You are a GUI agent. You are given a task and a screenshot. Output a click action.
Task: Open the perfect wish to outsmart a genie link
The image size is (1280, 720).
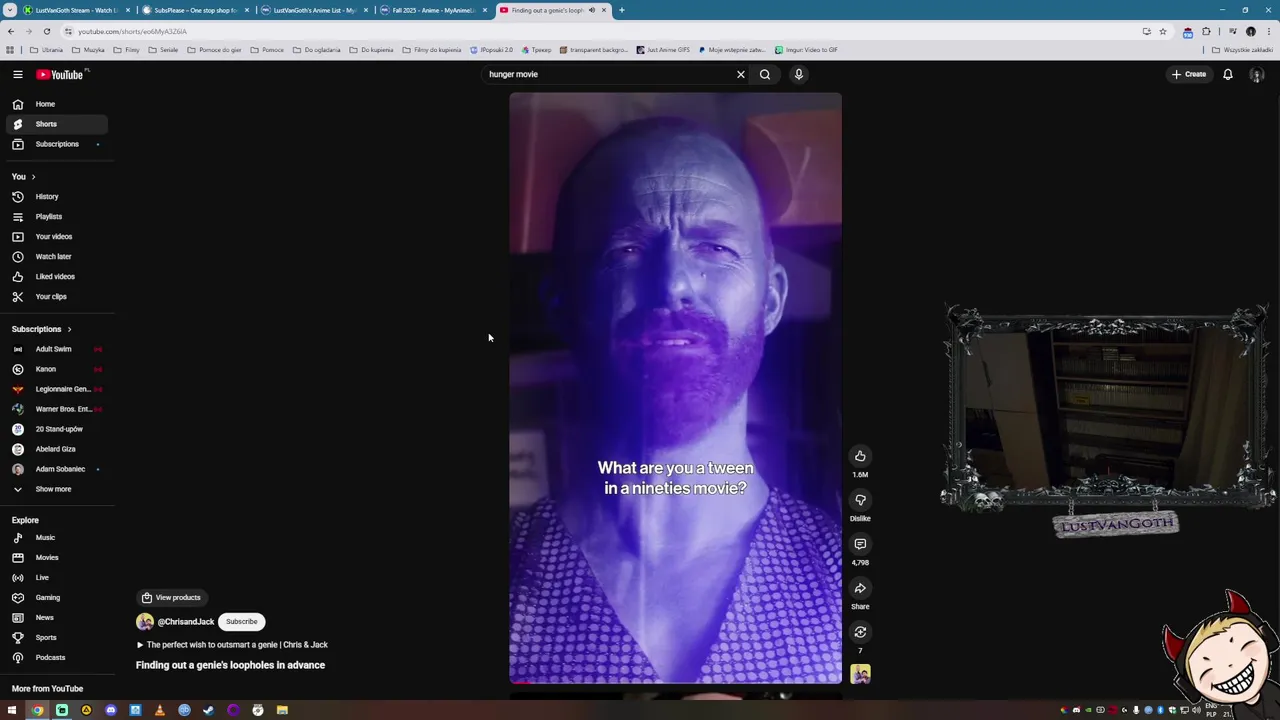coord(232,645)
